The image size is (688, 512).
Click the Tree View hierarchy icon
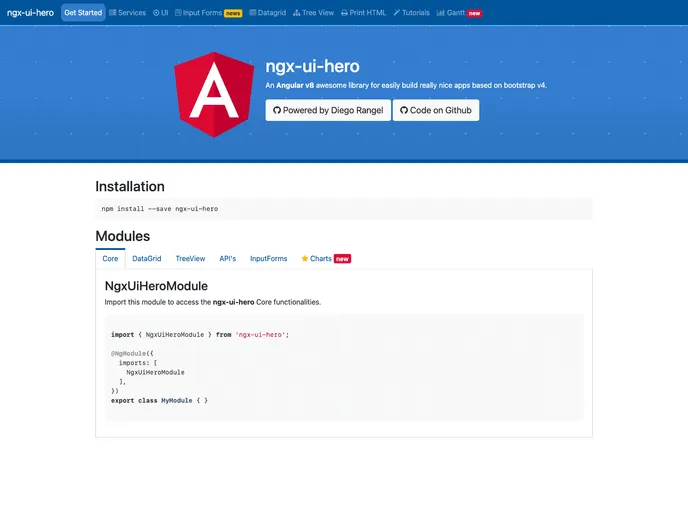297,13
